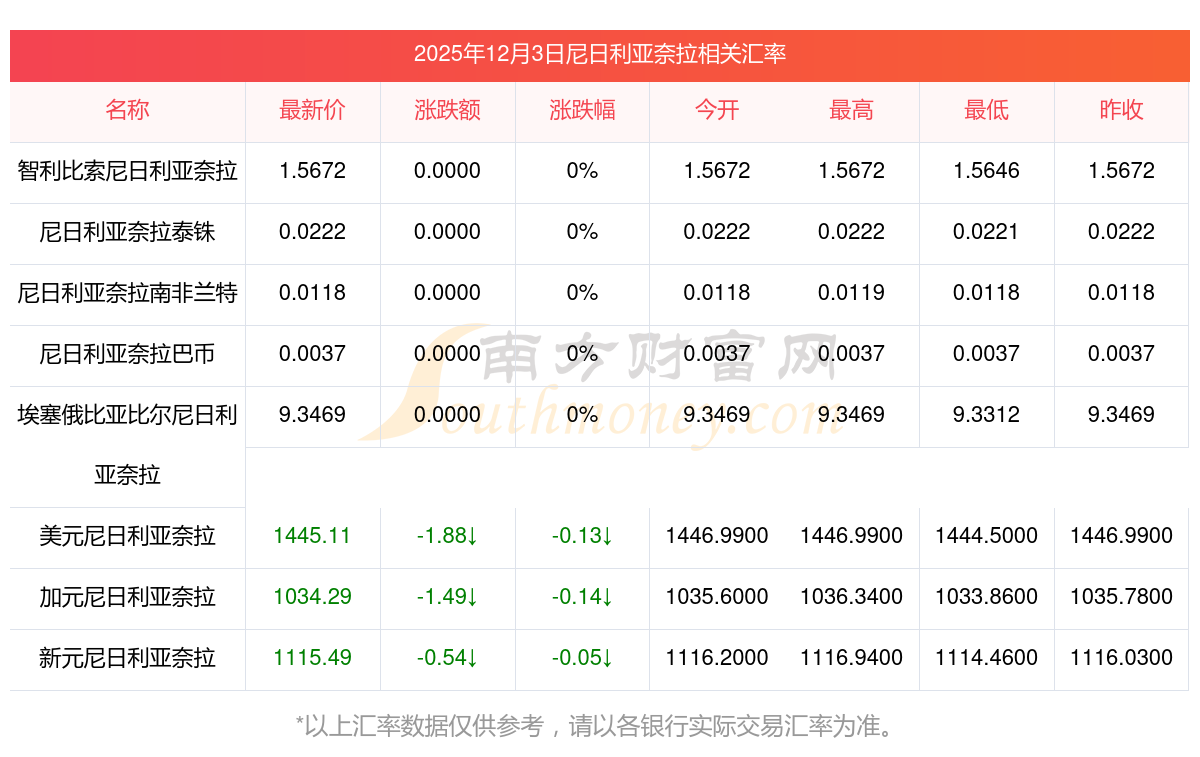The width and height of the screenshot is (1200, 757).
Task: Click the 涨跌幅 column header
Action: (x=582, y=111)
